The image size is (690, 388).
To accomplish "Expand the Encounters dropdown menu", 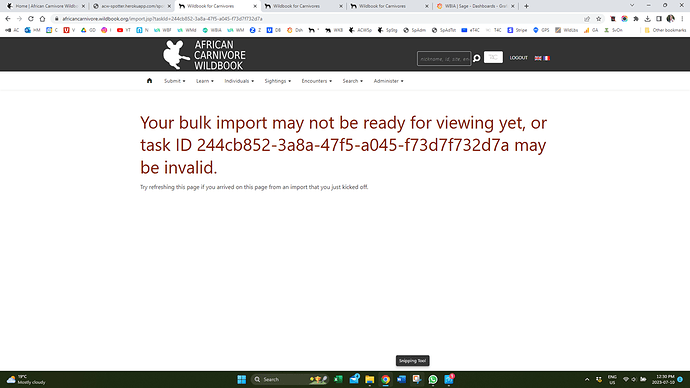I will pos(316,81).
